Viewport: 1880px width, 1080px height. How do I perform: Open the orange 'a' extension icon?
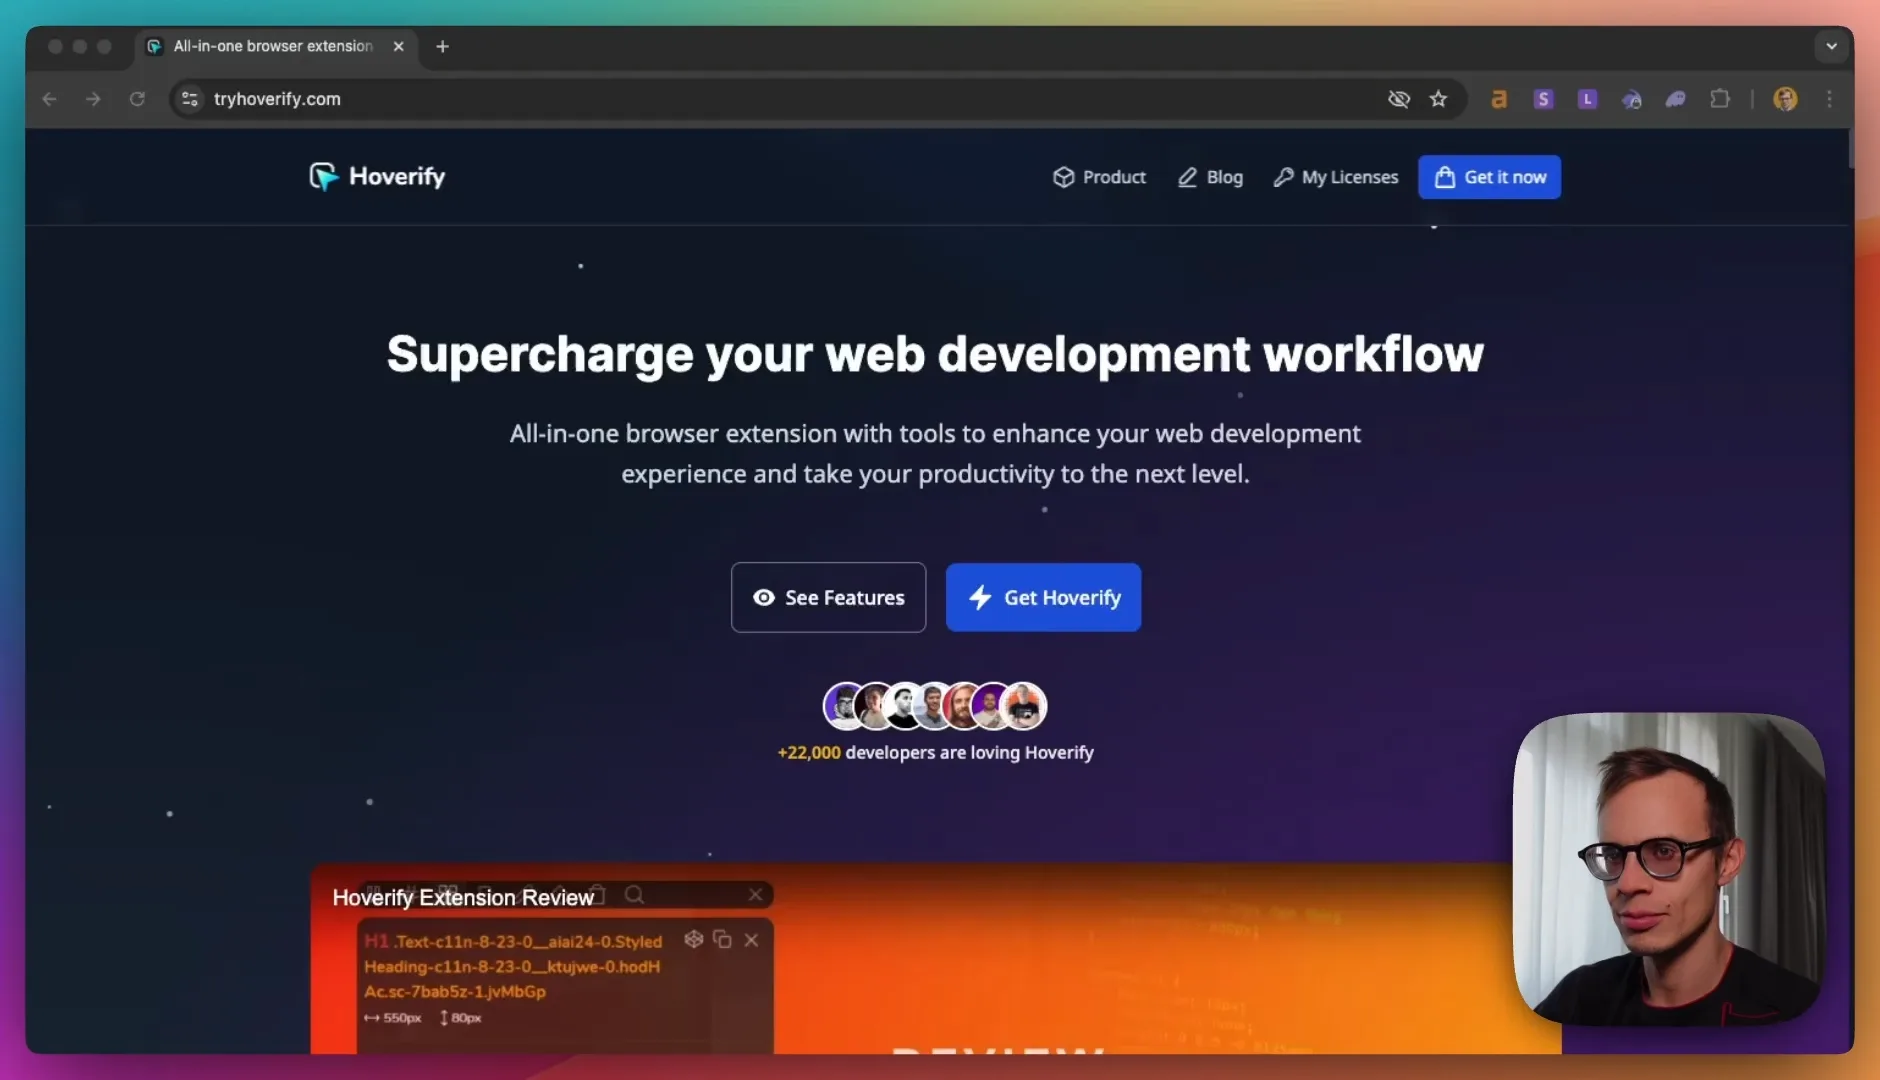tap(1499, 99)
